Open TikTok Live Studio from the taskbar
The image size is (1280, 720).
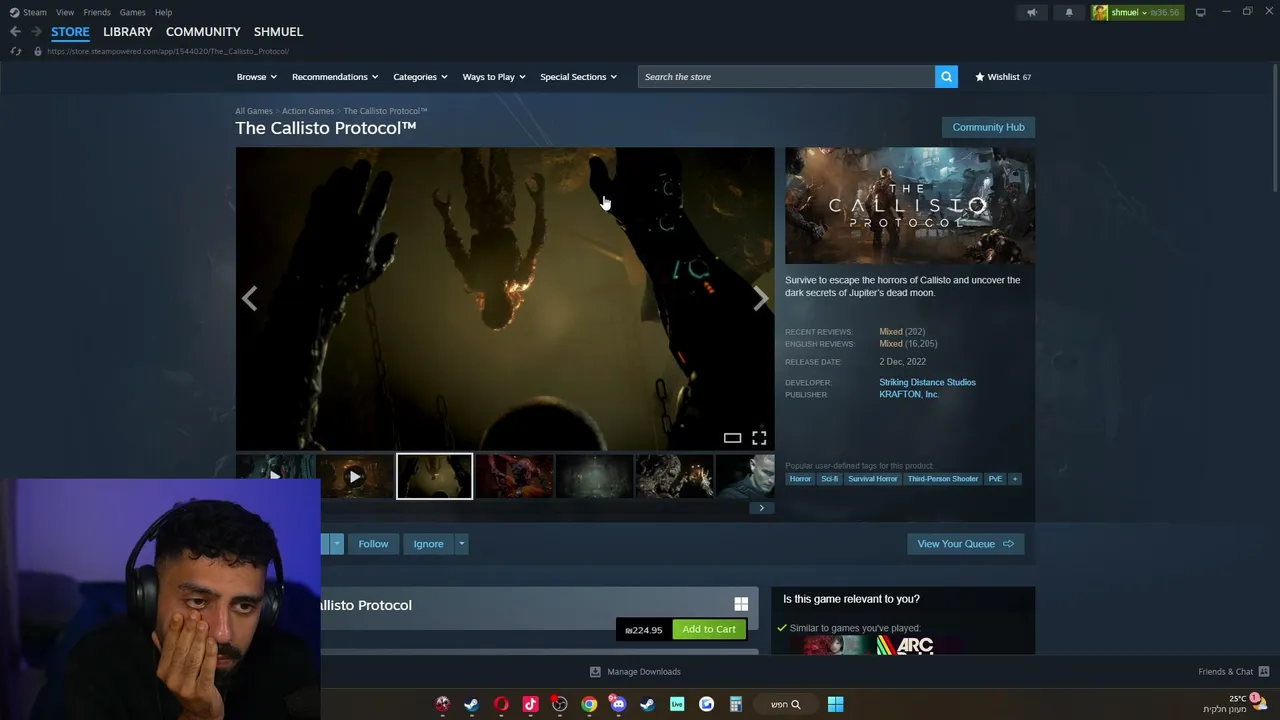[x=677, y=704]
